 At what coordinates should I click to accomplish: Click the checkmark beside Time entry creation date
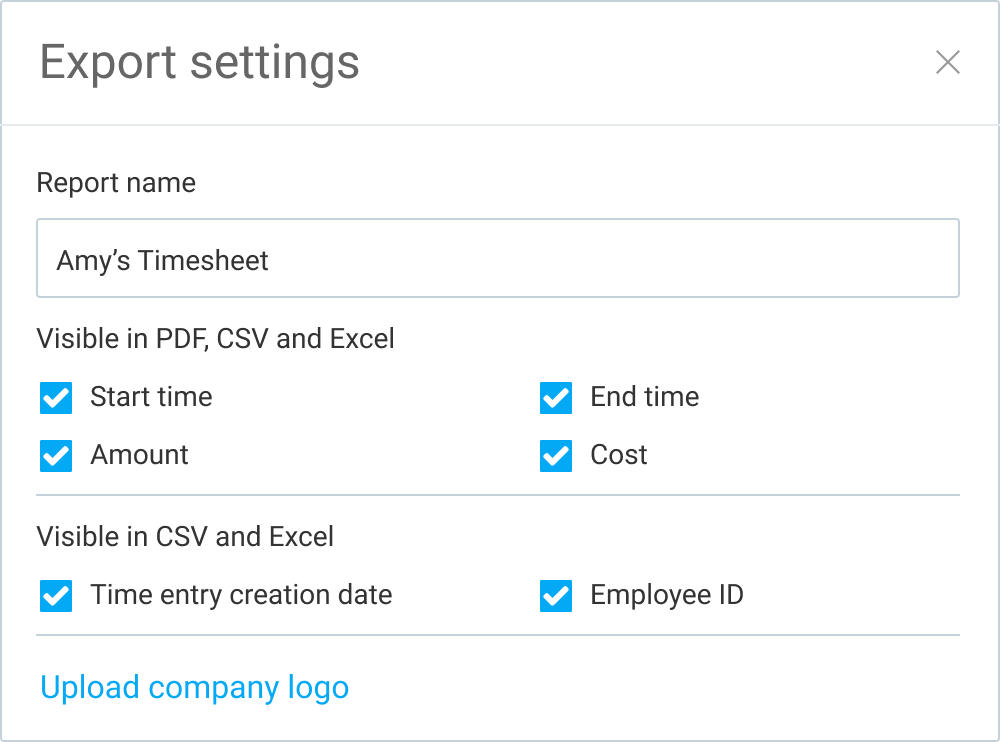pyautogui.click(x=55, y=595)
